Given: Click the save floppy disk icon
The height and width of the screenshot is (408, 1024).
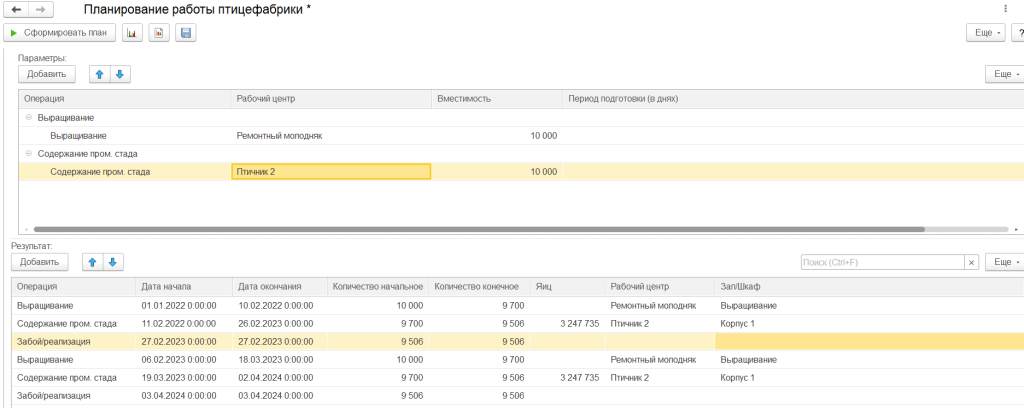Looking at the screenshot, I should pos(185,33).
